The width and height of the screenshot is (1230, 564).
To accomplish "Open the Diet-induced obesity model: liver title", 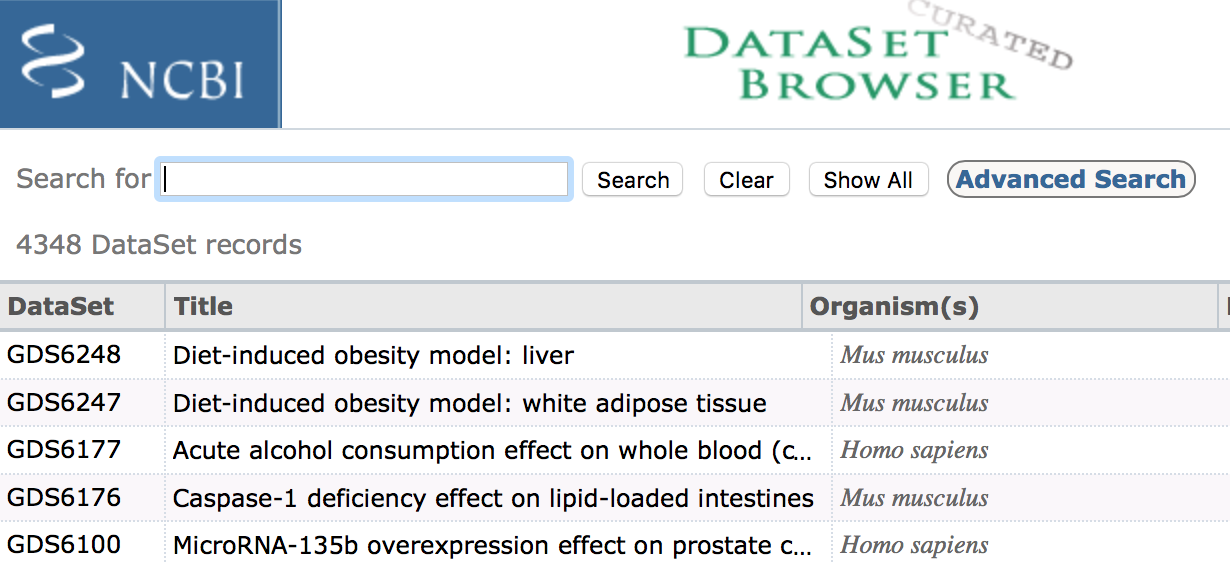I will pos(373,355).
